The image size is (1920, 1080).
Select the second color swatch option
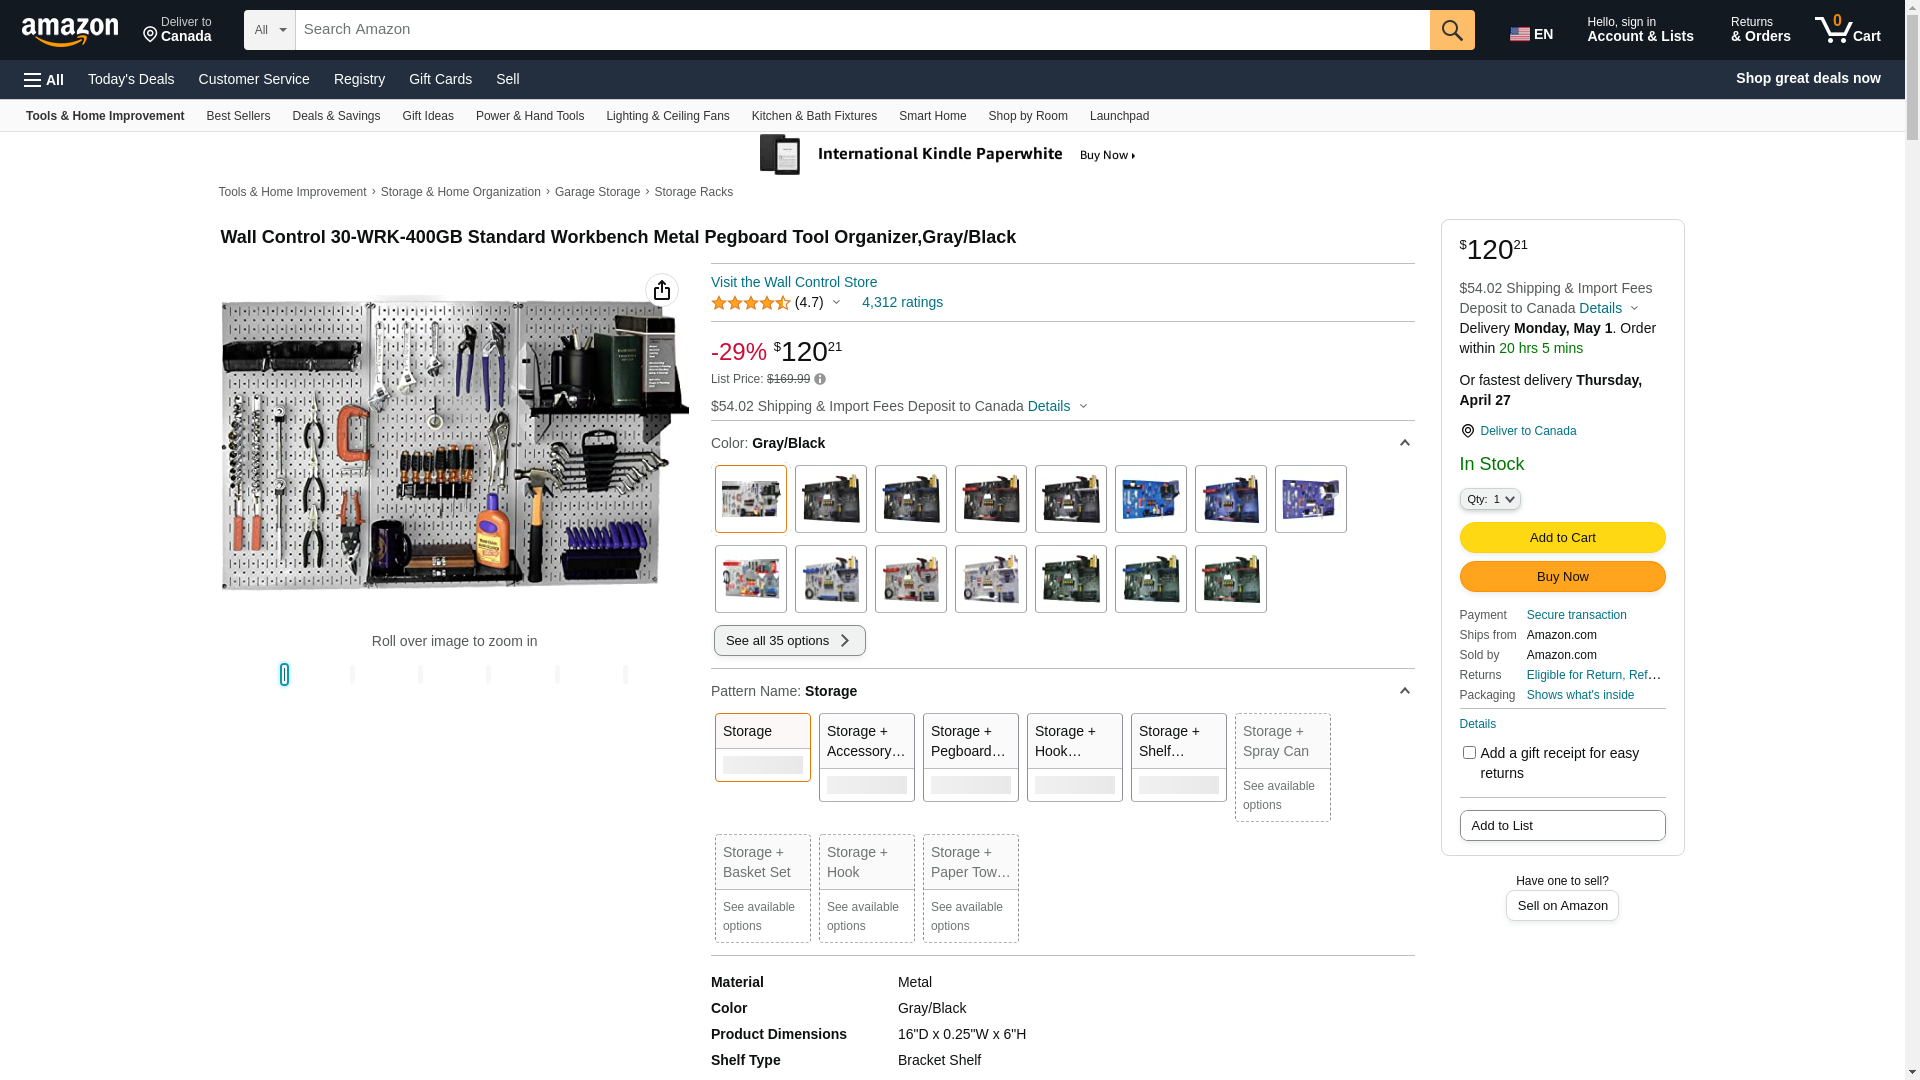pyautogui.click(x=830, y=499)
